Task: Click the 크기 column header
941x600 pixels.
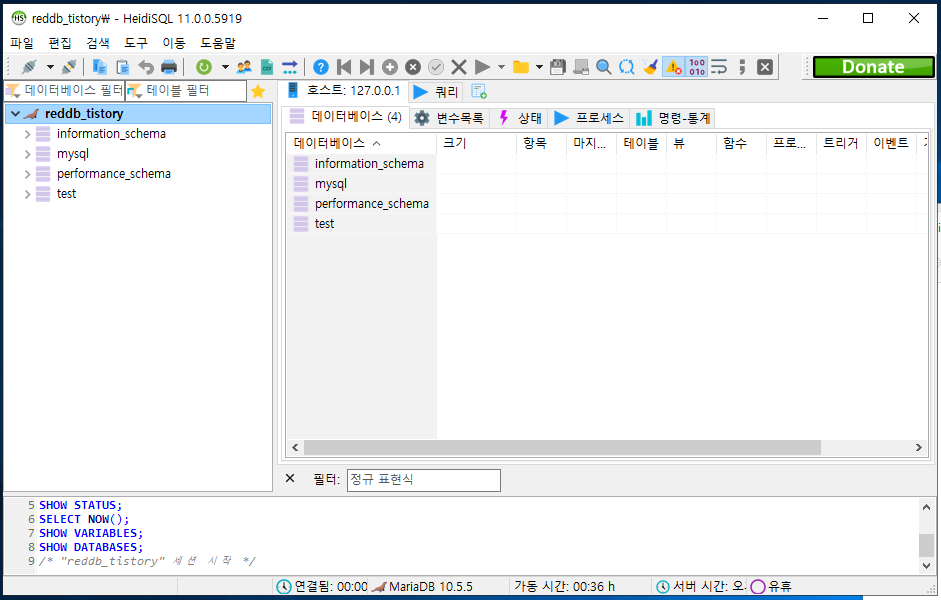Action: [477, 143]
